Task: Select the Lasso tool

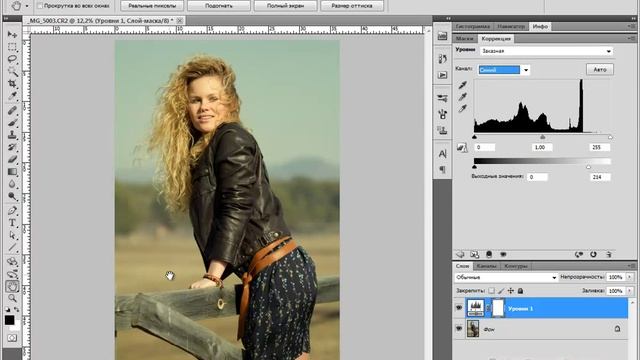Action: [12, 59]
